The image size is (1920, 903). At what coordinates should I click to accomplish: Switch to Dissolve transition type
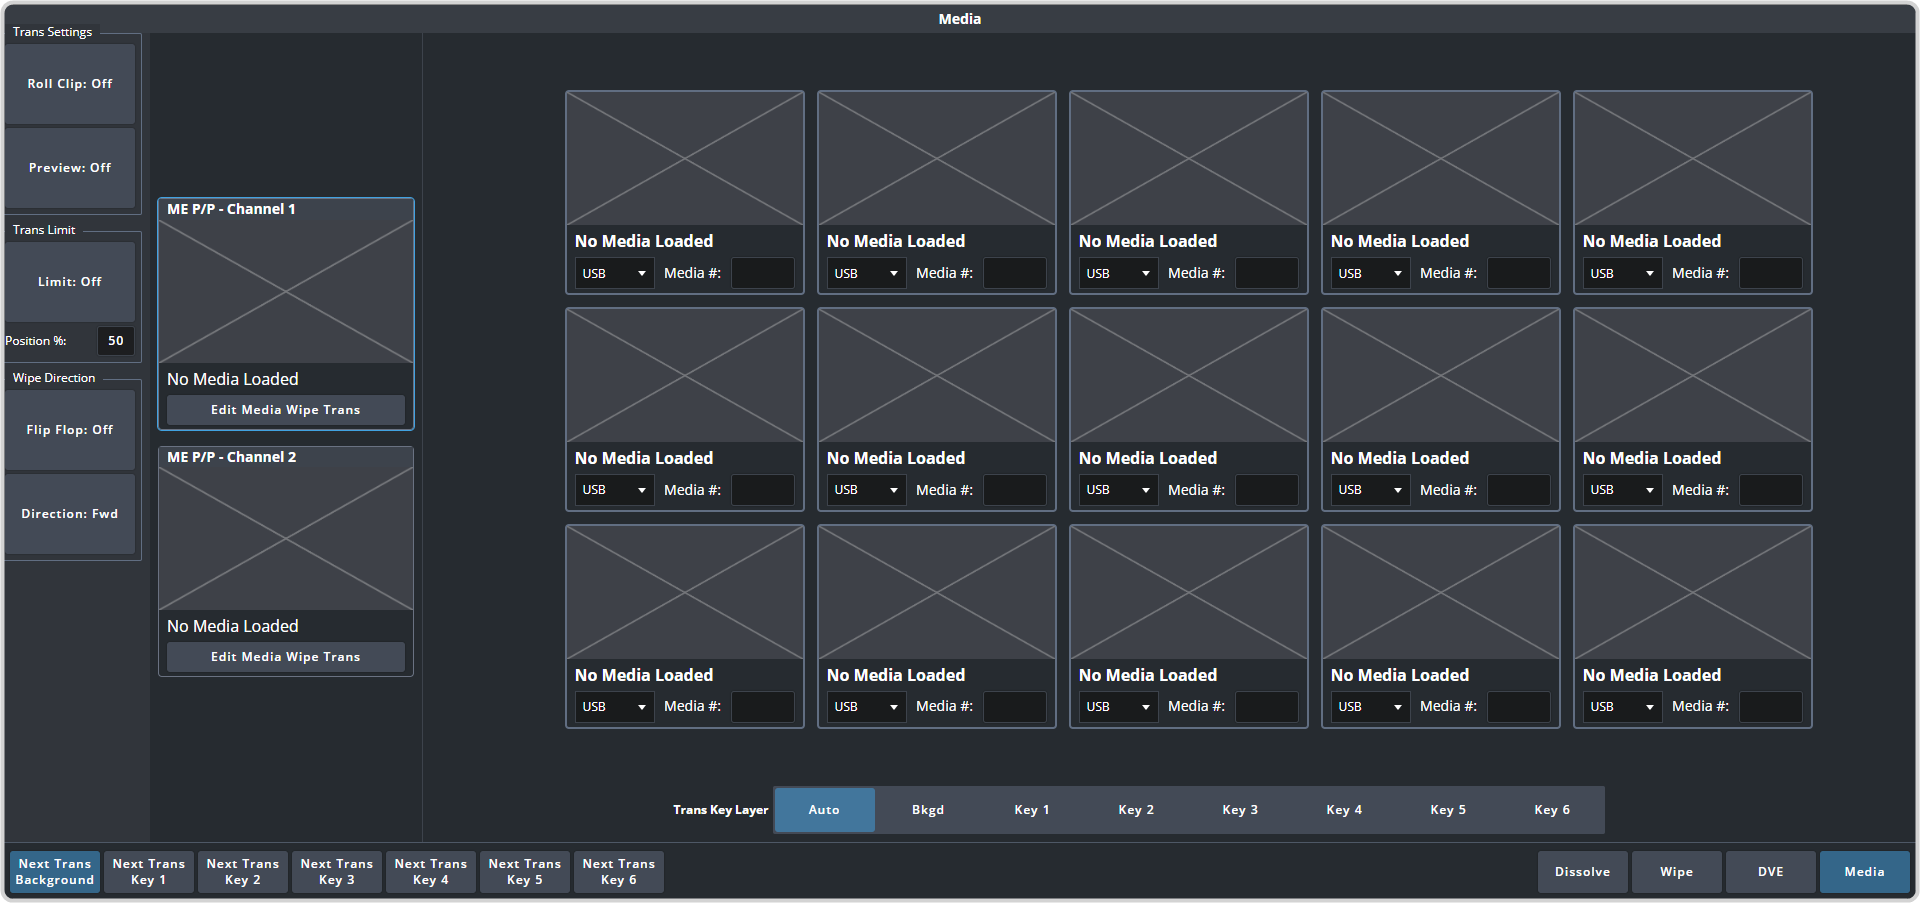(1583, 872)
